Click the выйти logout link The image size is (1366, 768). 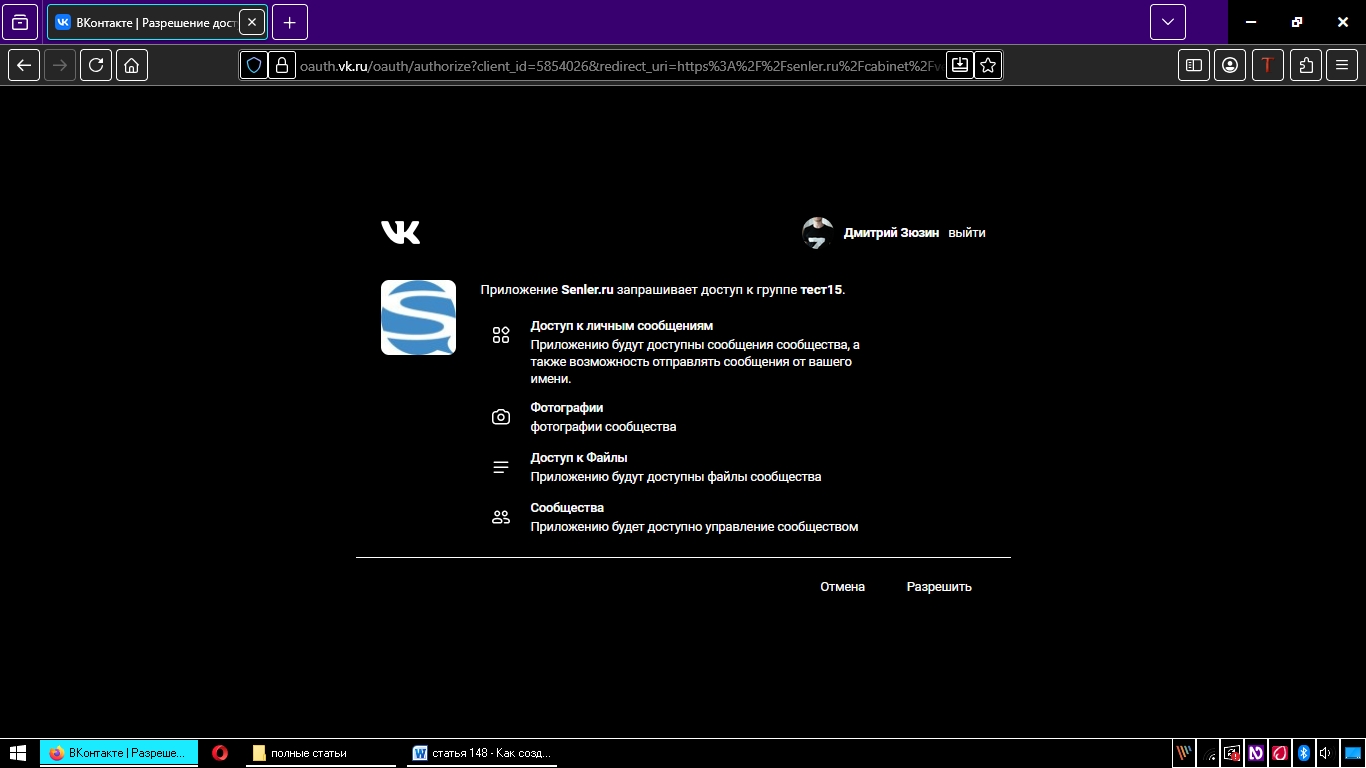point(966,233)
